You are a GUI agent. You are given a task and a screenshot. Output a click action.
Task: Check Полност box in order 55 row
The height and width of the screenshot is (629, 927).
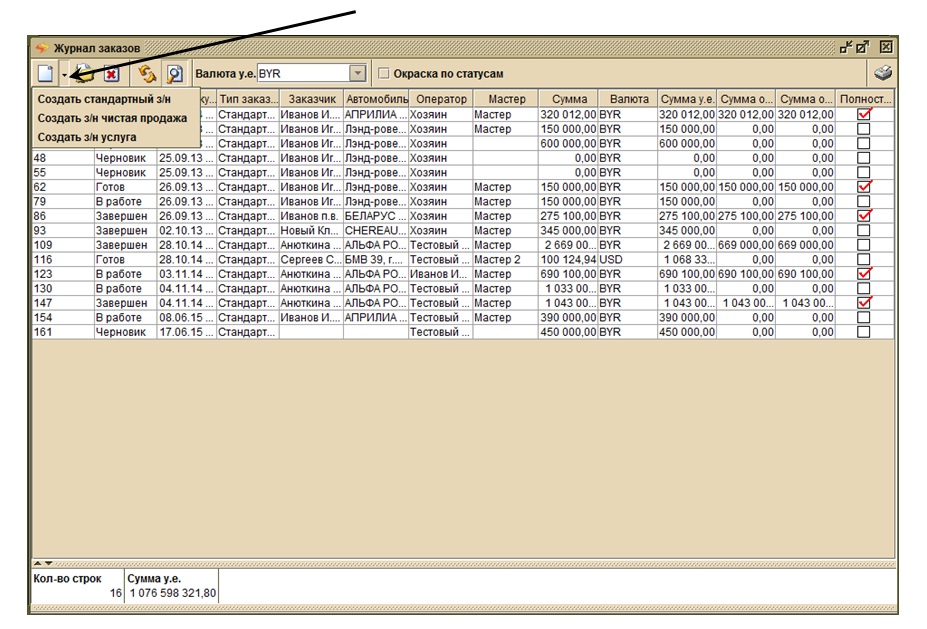[864, 172]
